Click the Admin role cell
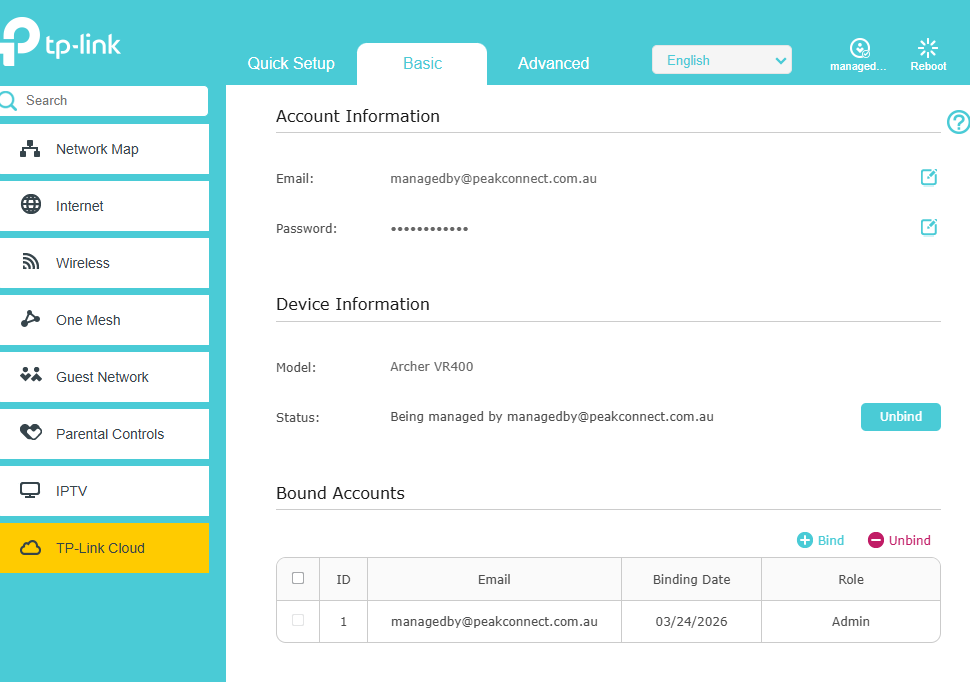 point(851,621)
